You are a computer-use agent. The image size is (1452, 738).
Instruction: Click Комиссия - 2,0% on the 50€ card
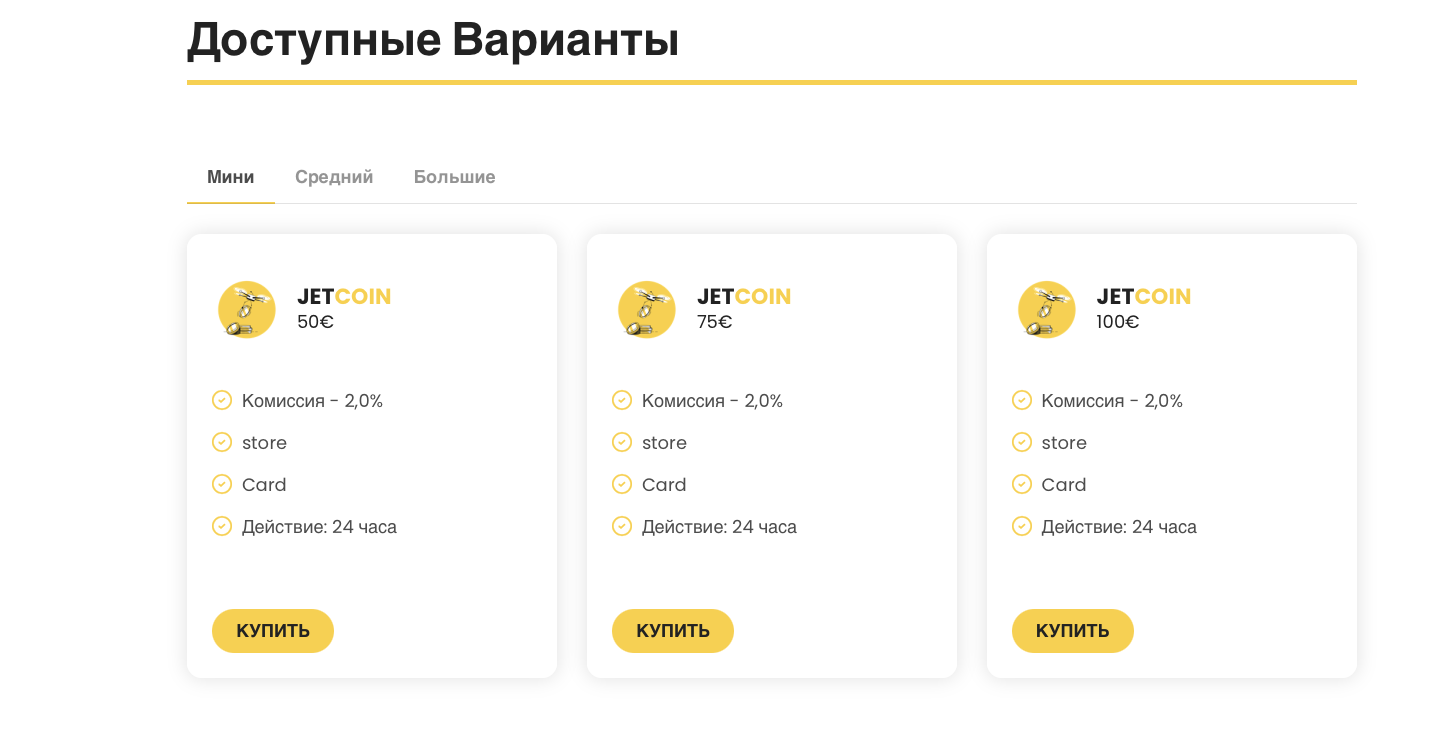tap(312, 401)
